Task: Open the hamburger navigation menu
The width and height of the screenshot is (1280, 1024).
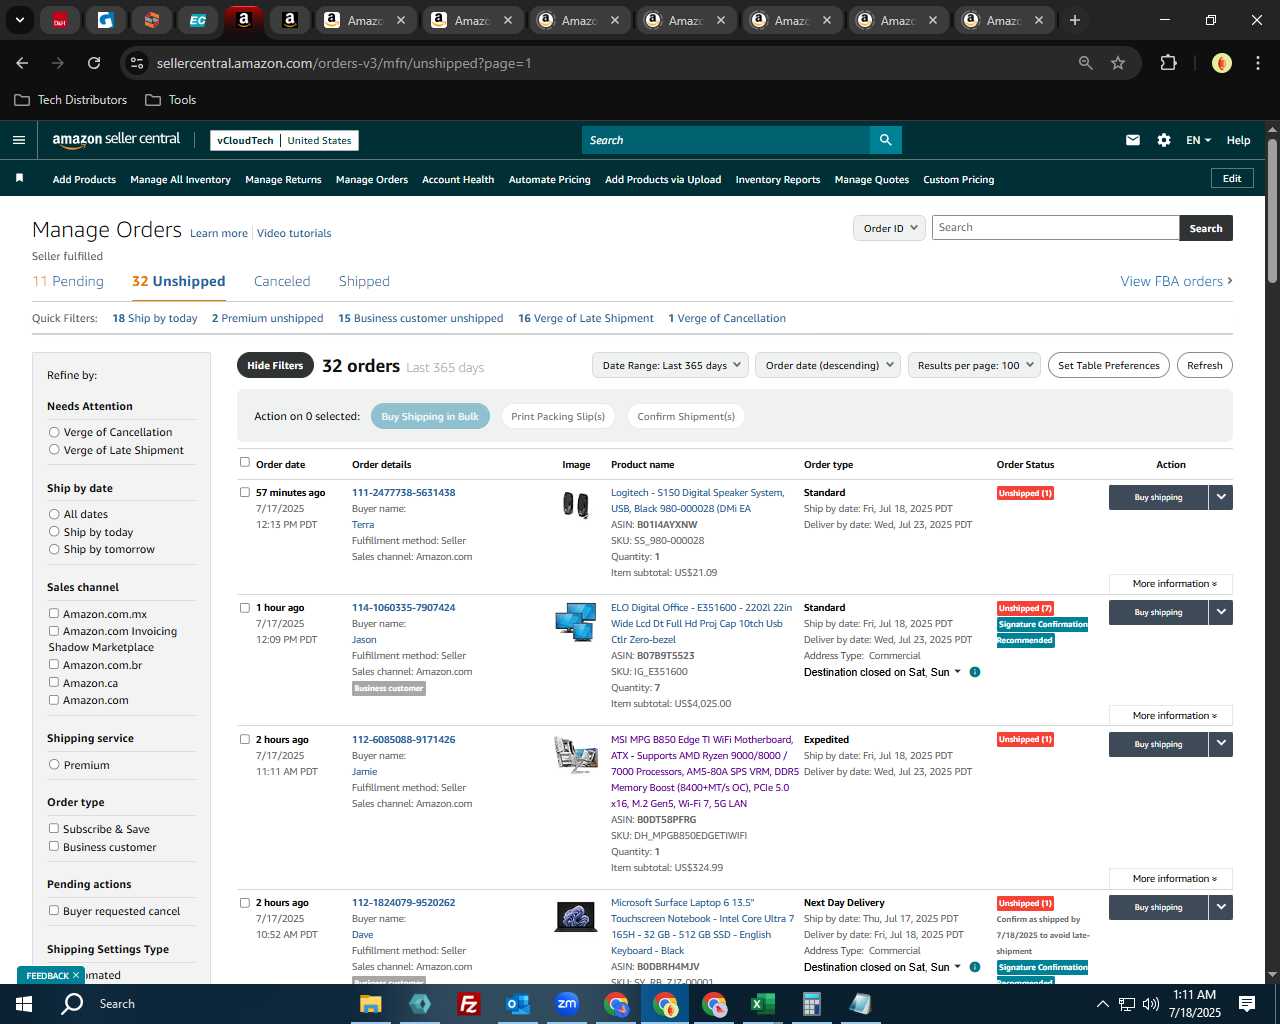Action: click(18, 140)
